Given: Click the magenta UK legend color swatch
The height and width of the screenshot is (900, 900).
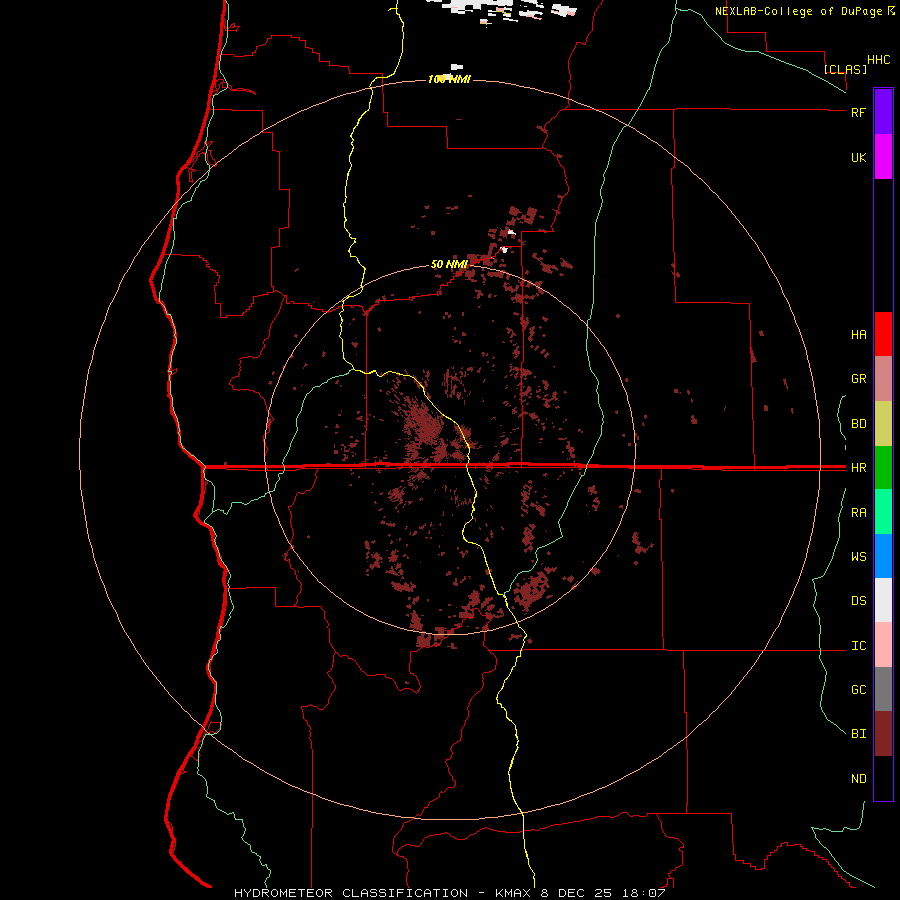Looking at the screenshot, I should [883, 157].
